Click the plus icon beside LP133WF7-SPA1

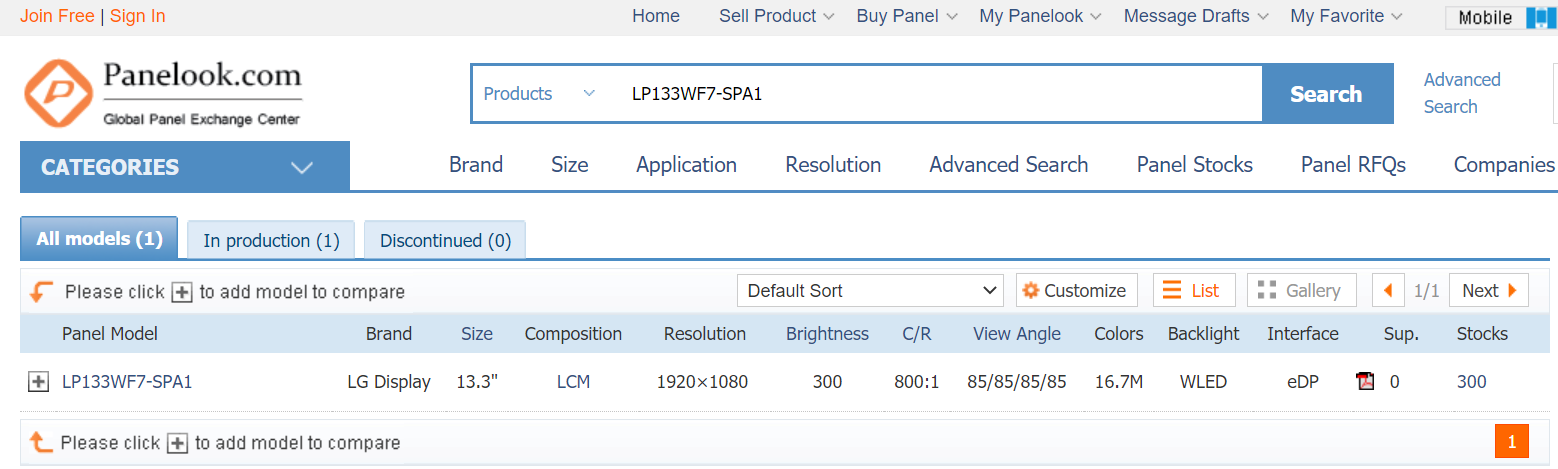point(38,381)
